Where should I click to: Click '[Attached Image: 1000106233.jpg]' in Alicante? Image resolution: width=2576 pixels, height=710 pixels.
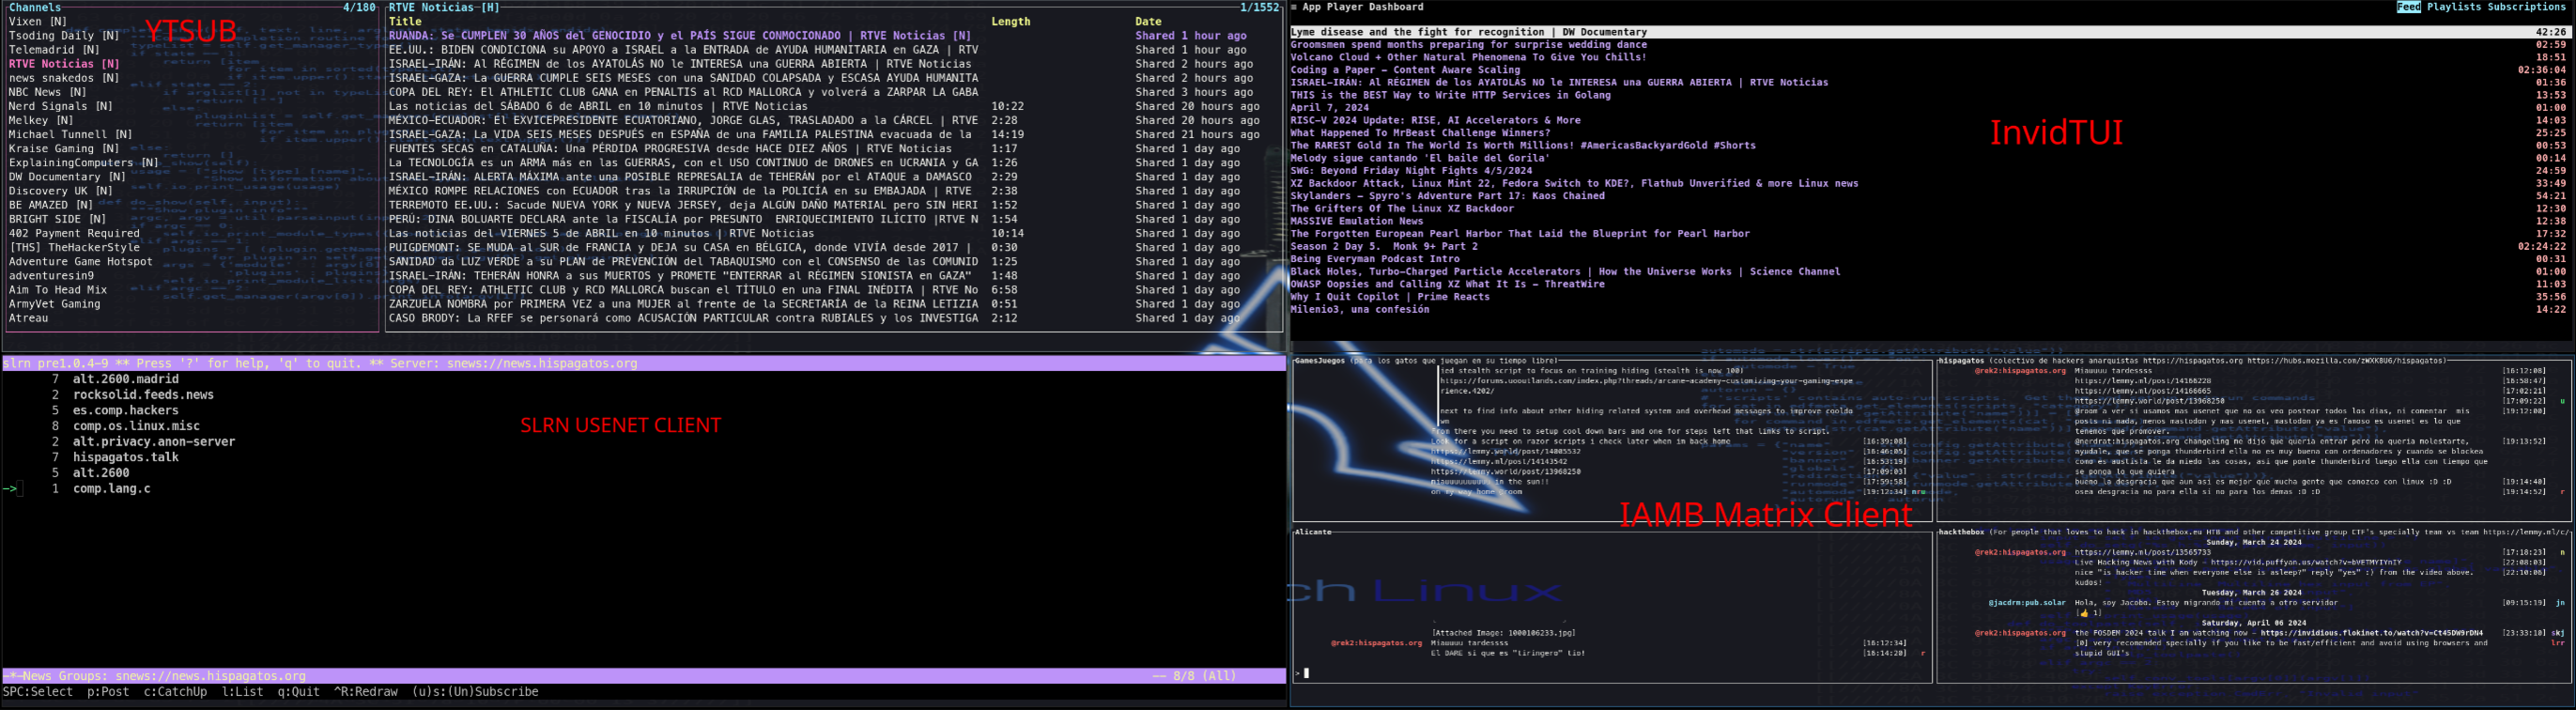coord(1503,633)
